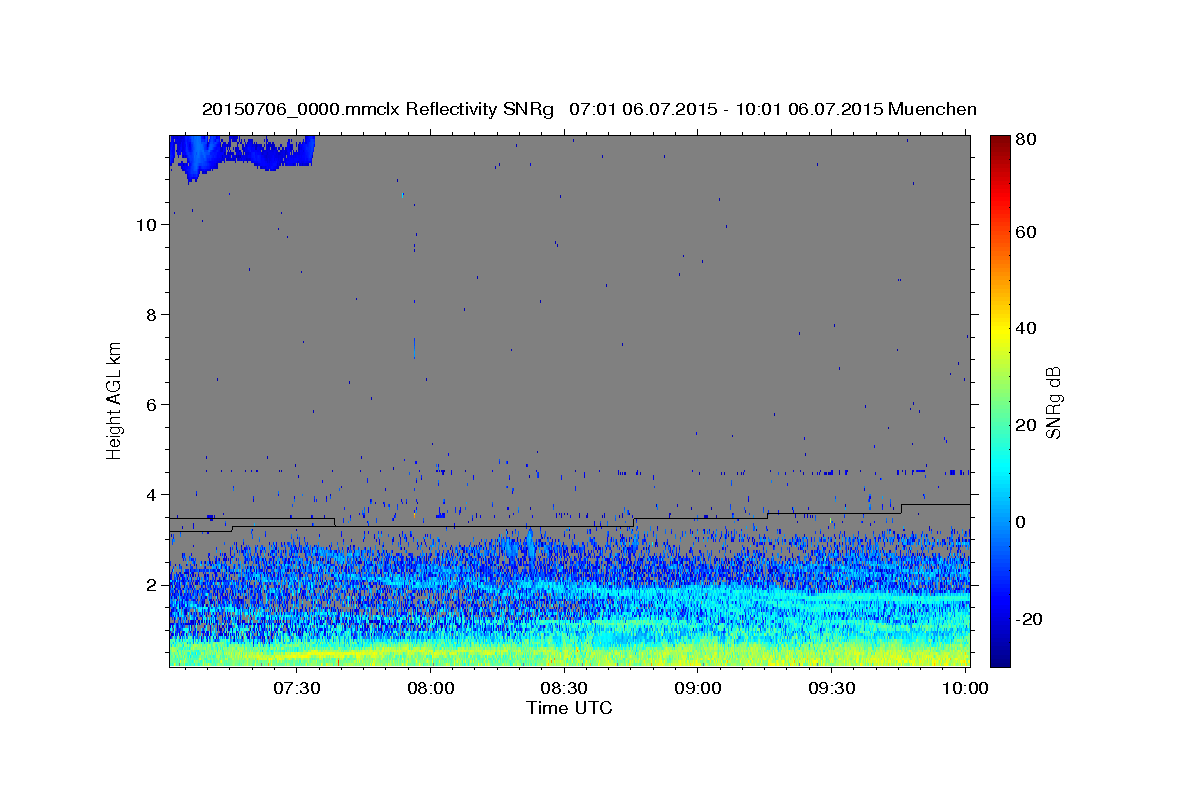Click the 10:00 time tick label
Screen dimensions: 1200x800
965,688
